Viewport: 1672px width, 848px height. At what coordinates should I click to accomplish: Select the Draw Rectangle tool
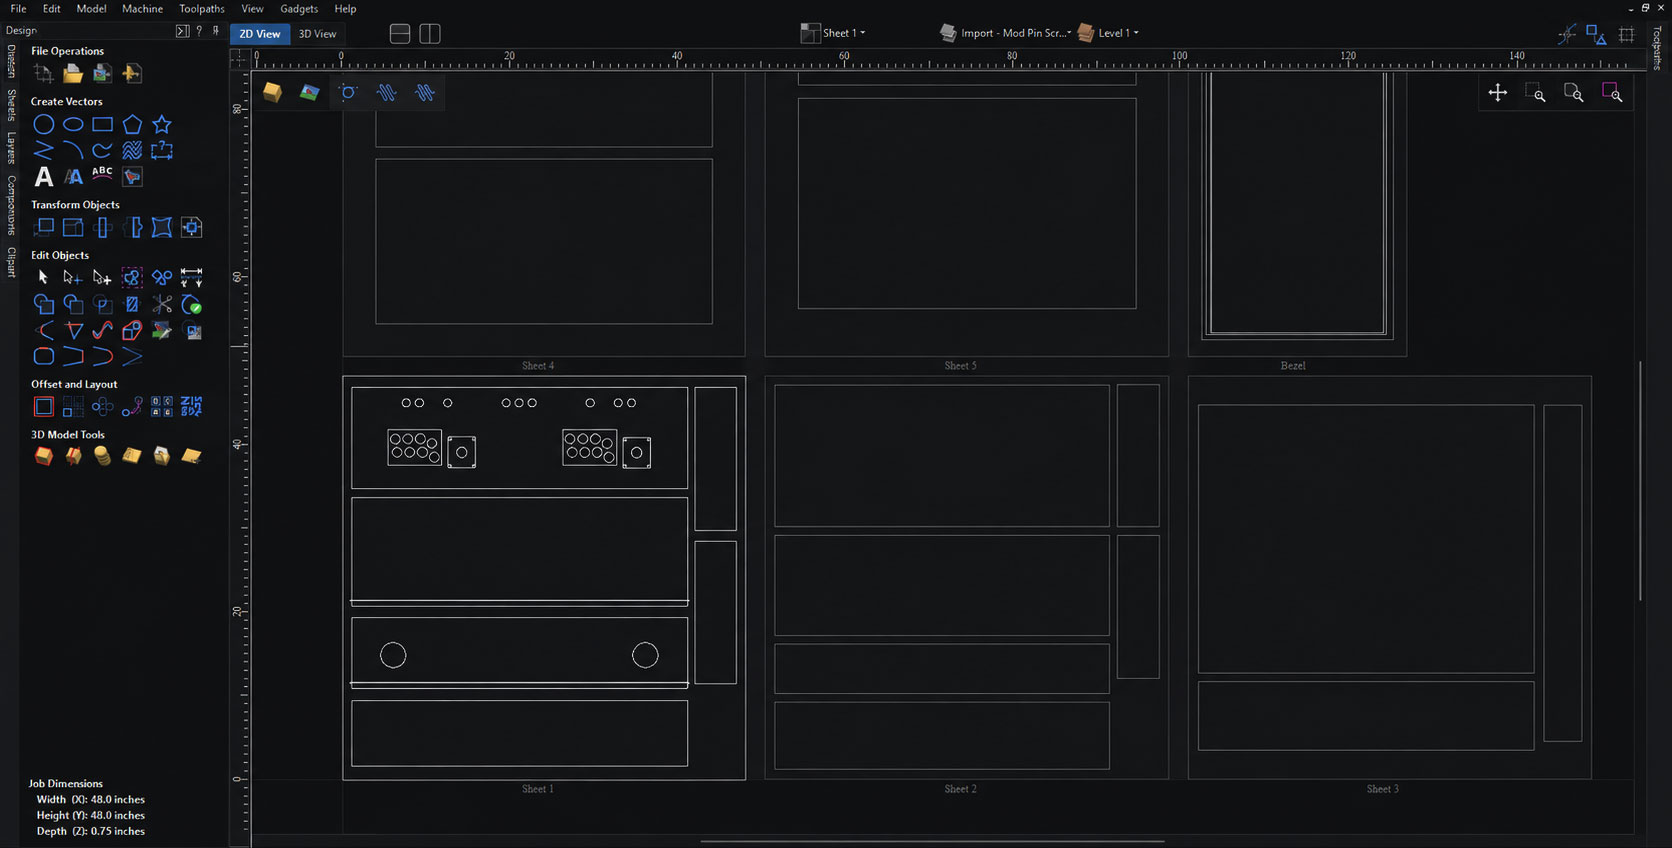tap(102, 125)
